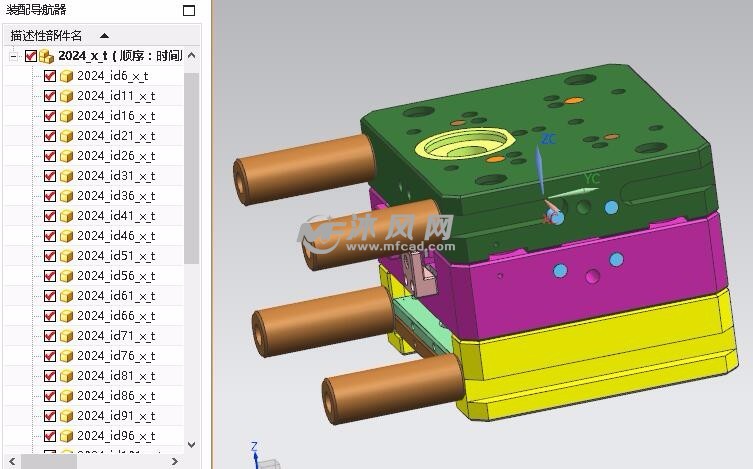Viewport: 753px width, 469px height.
Task: Click the root assembly icon of 2024_x_t
Action: click(x=46, y=56)
